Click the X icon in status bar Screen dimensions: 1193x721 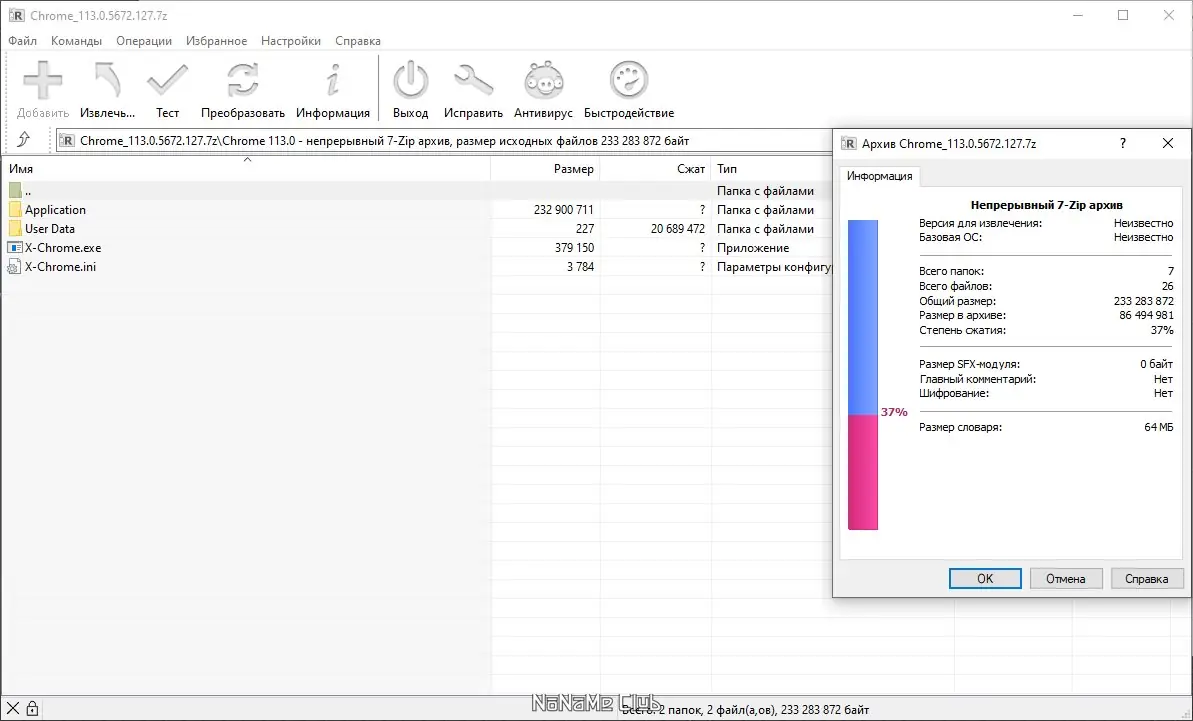[12, 708]
